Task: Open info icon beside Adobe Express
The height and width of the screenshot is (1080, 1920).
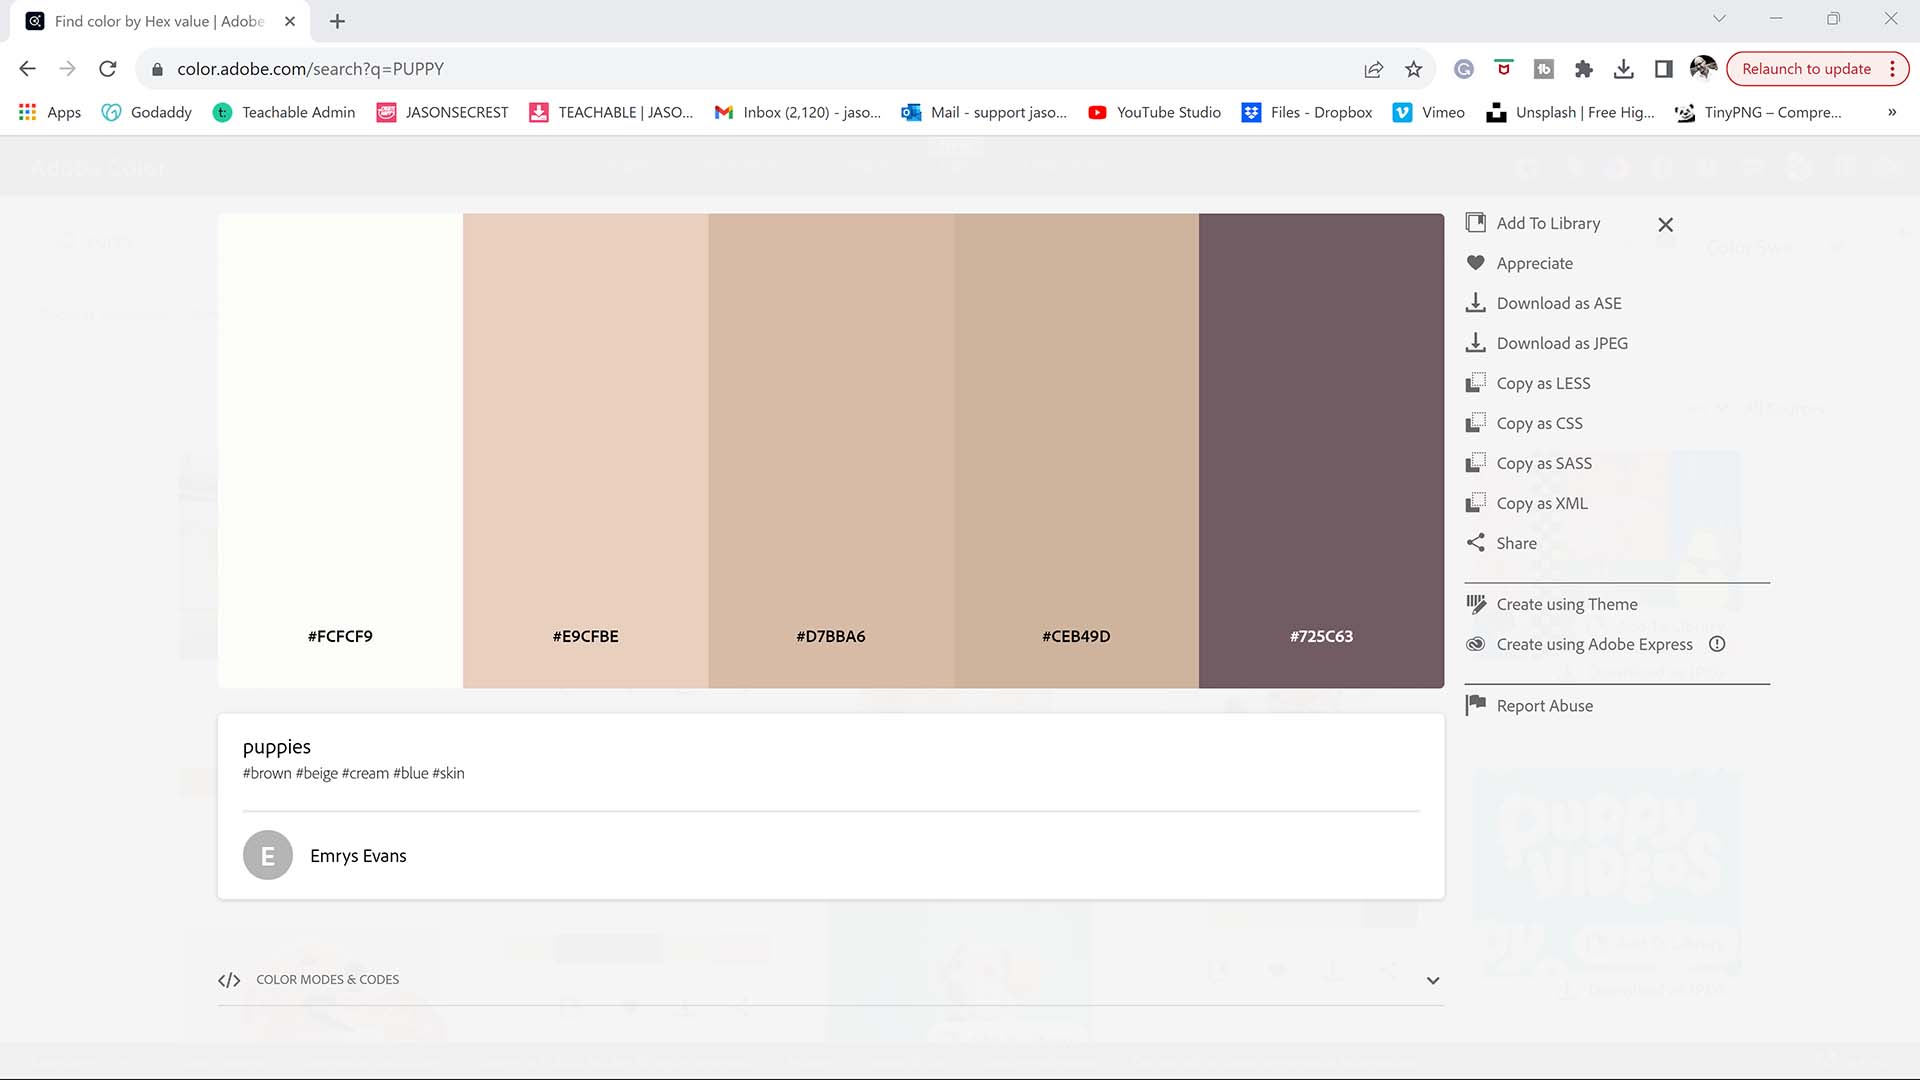Action: (1717, 644)
